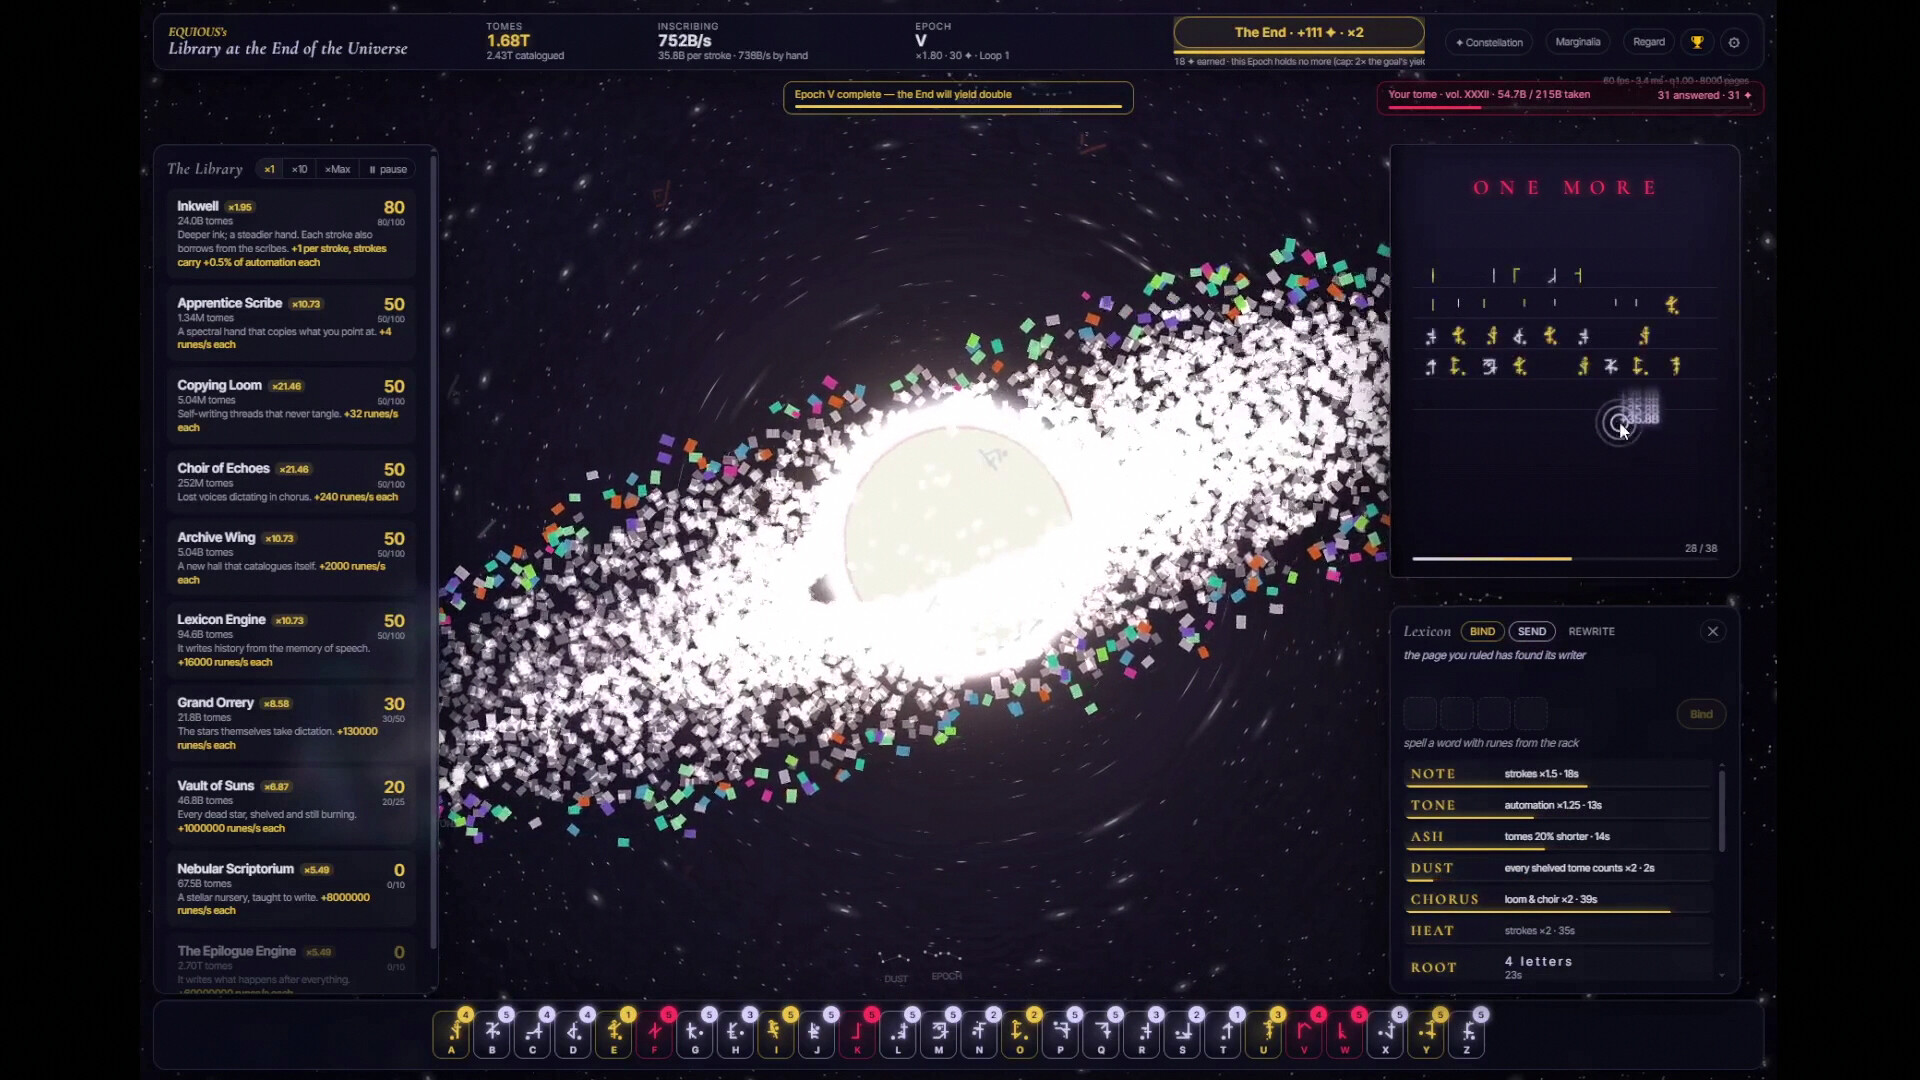Toggle the pause button in The Library

click(x=388, y=169)
